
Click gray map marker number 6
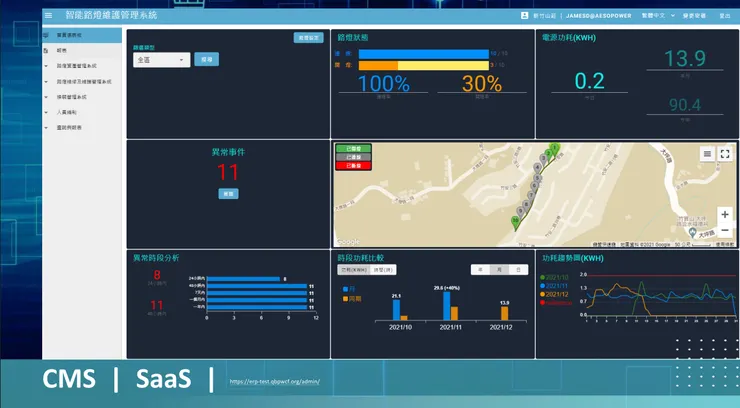[x=534, y=186]
